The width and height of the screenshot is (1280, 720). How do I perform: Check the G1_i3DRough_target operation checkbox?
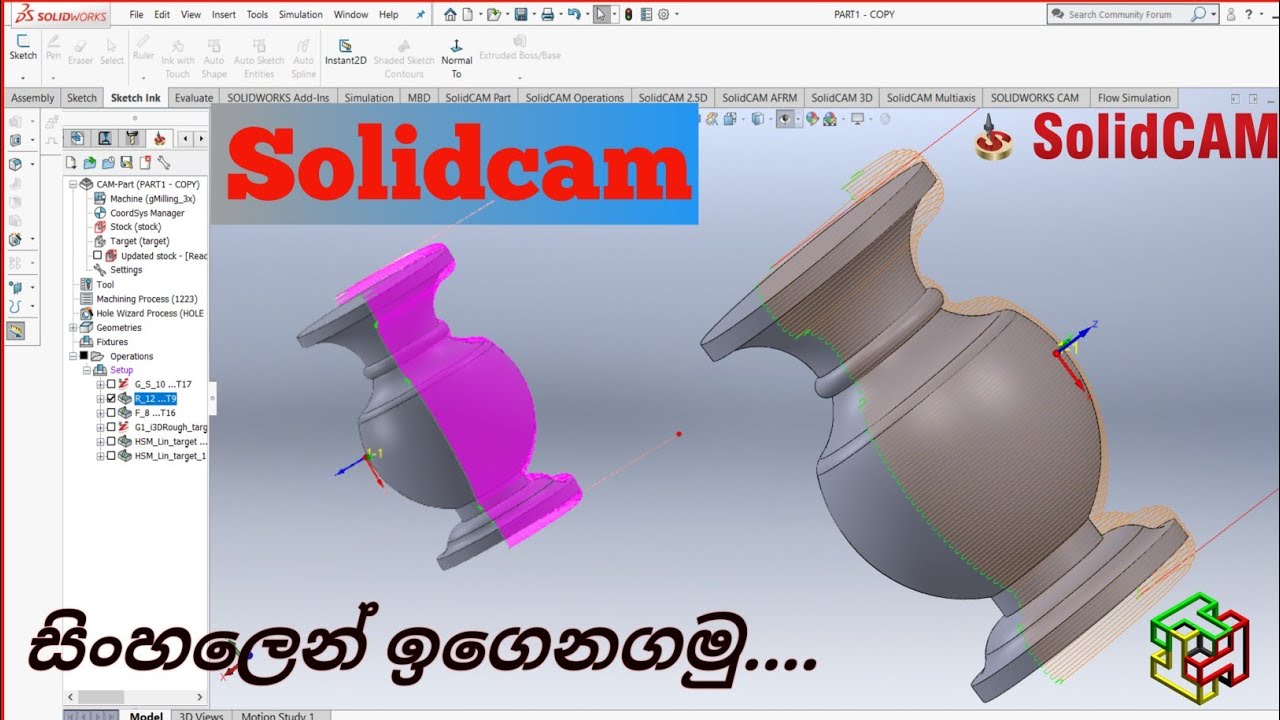point(111,427)
